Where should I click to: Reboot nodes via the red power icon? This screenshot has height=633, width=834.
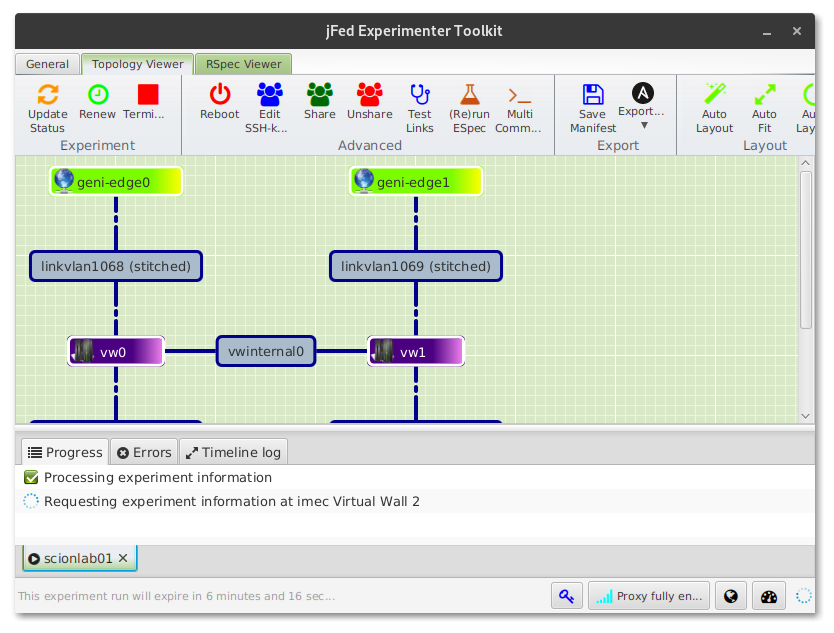pyautogui.click(x=220, y=95)
